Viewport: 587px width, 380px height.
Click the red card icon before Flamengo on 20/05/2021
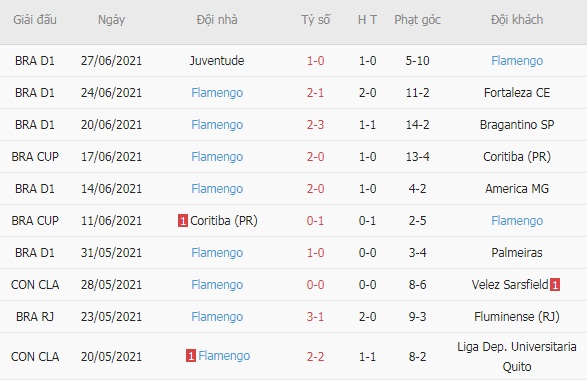coord(191,356)
